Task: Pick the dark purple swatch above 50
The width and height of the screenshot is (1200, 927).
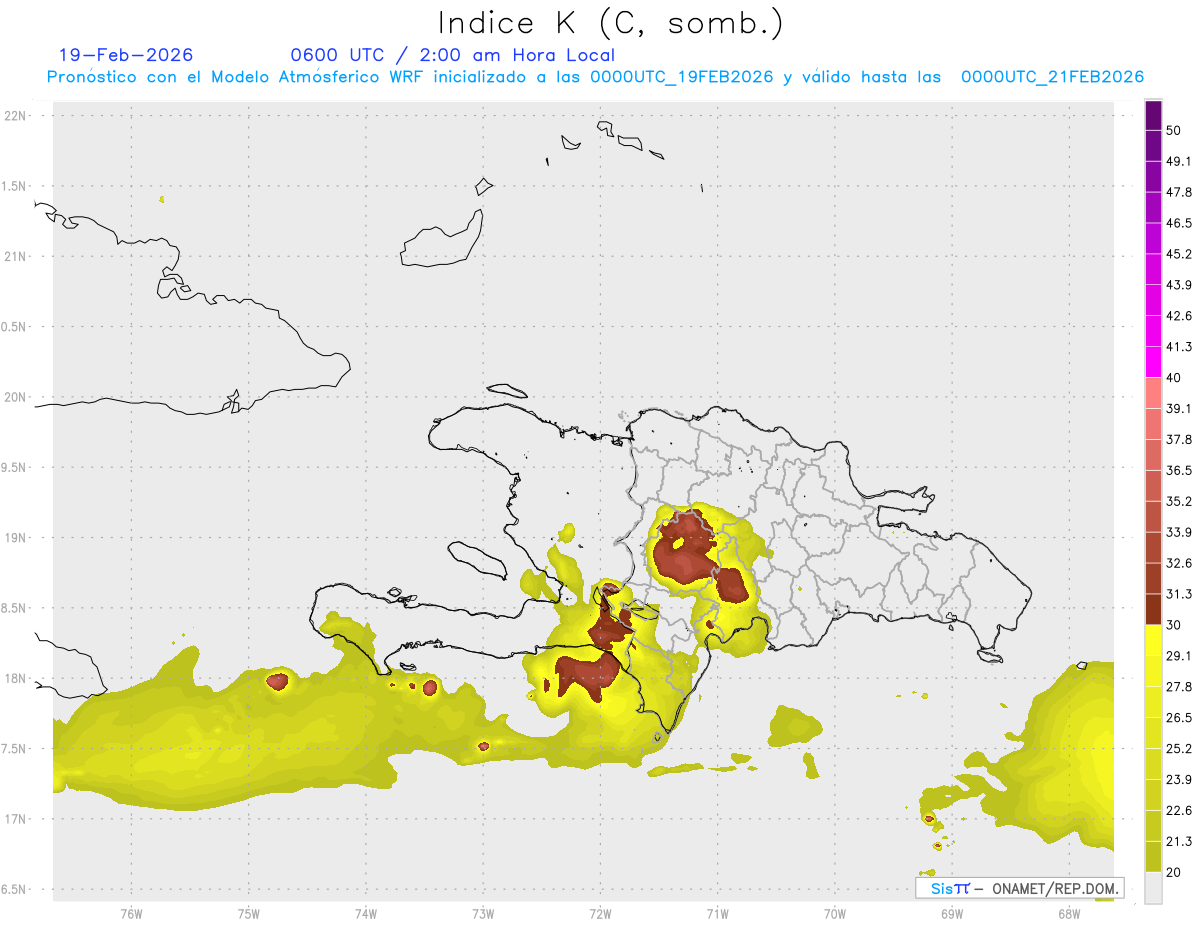Action: [1153, 115]
